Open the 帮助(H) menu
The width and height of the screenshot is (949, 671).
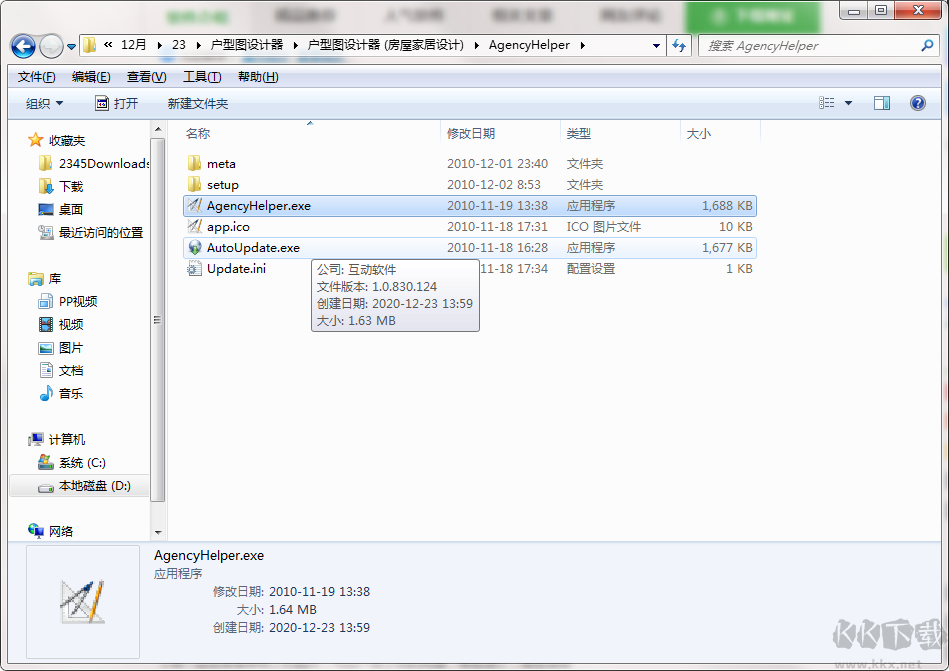[258, 77]
